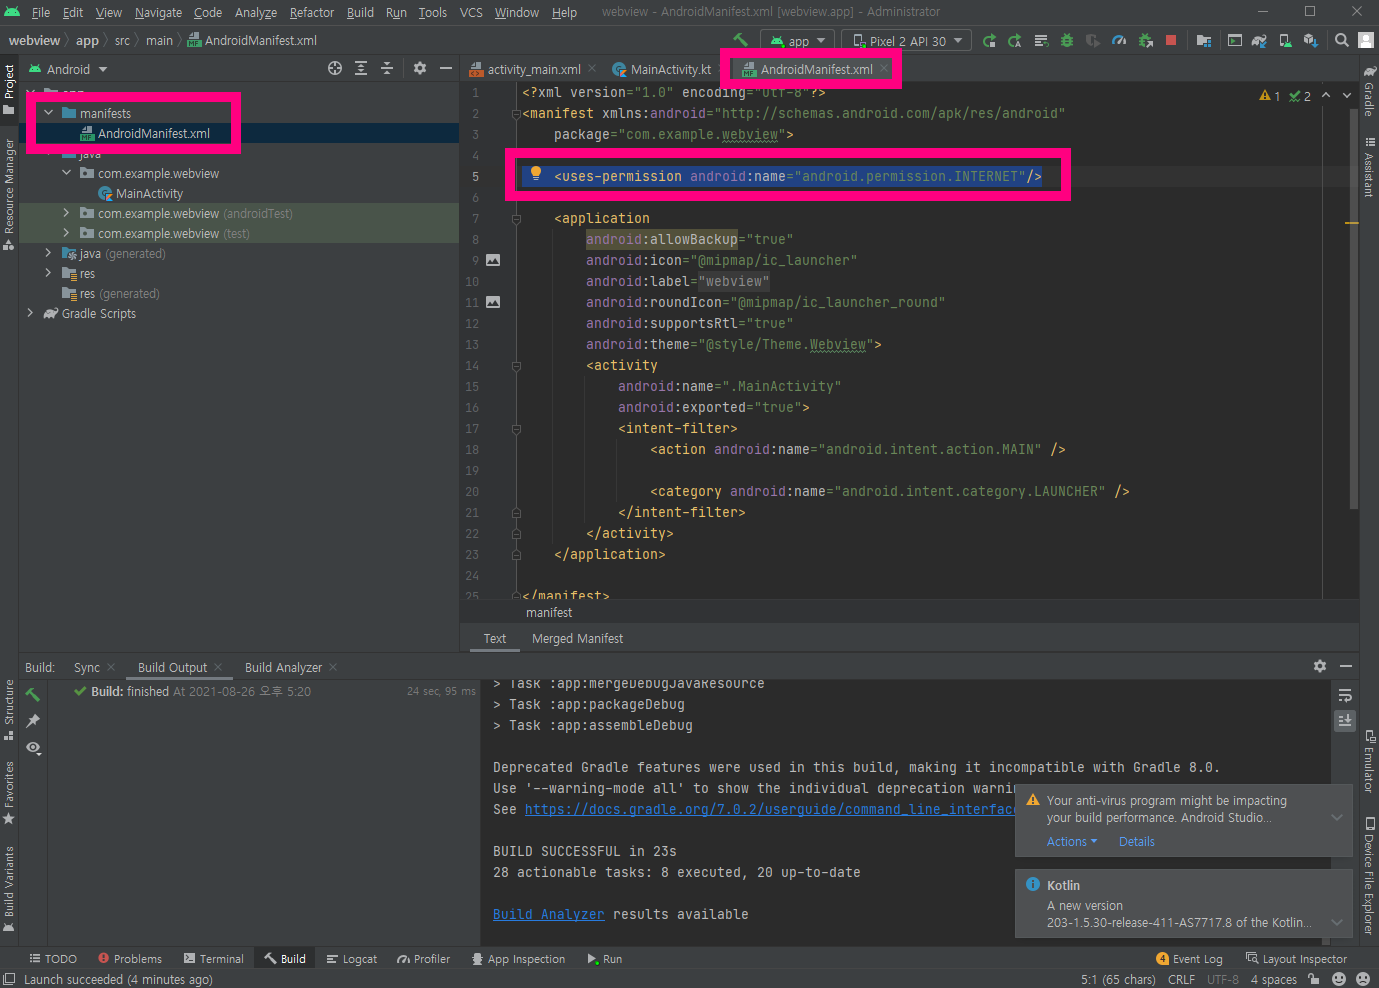
Task: Collapse the manifests folder
Action: tap(48, 113)
